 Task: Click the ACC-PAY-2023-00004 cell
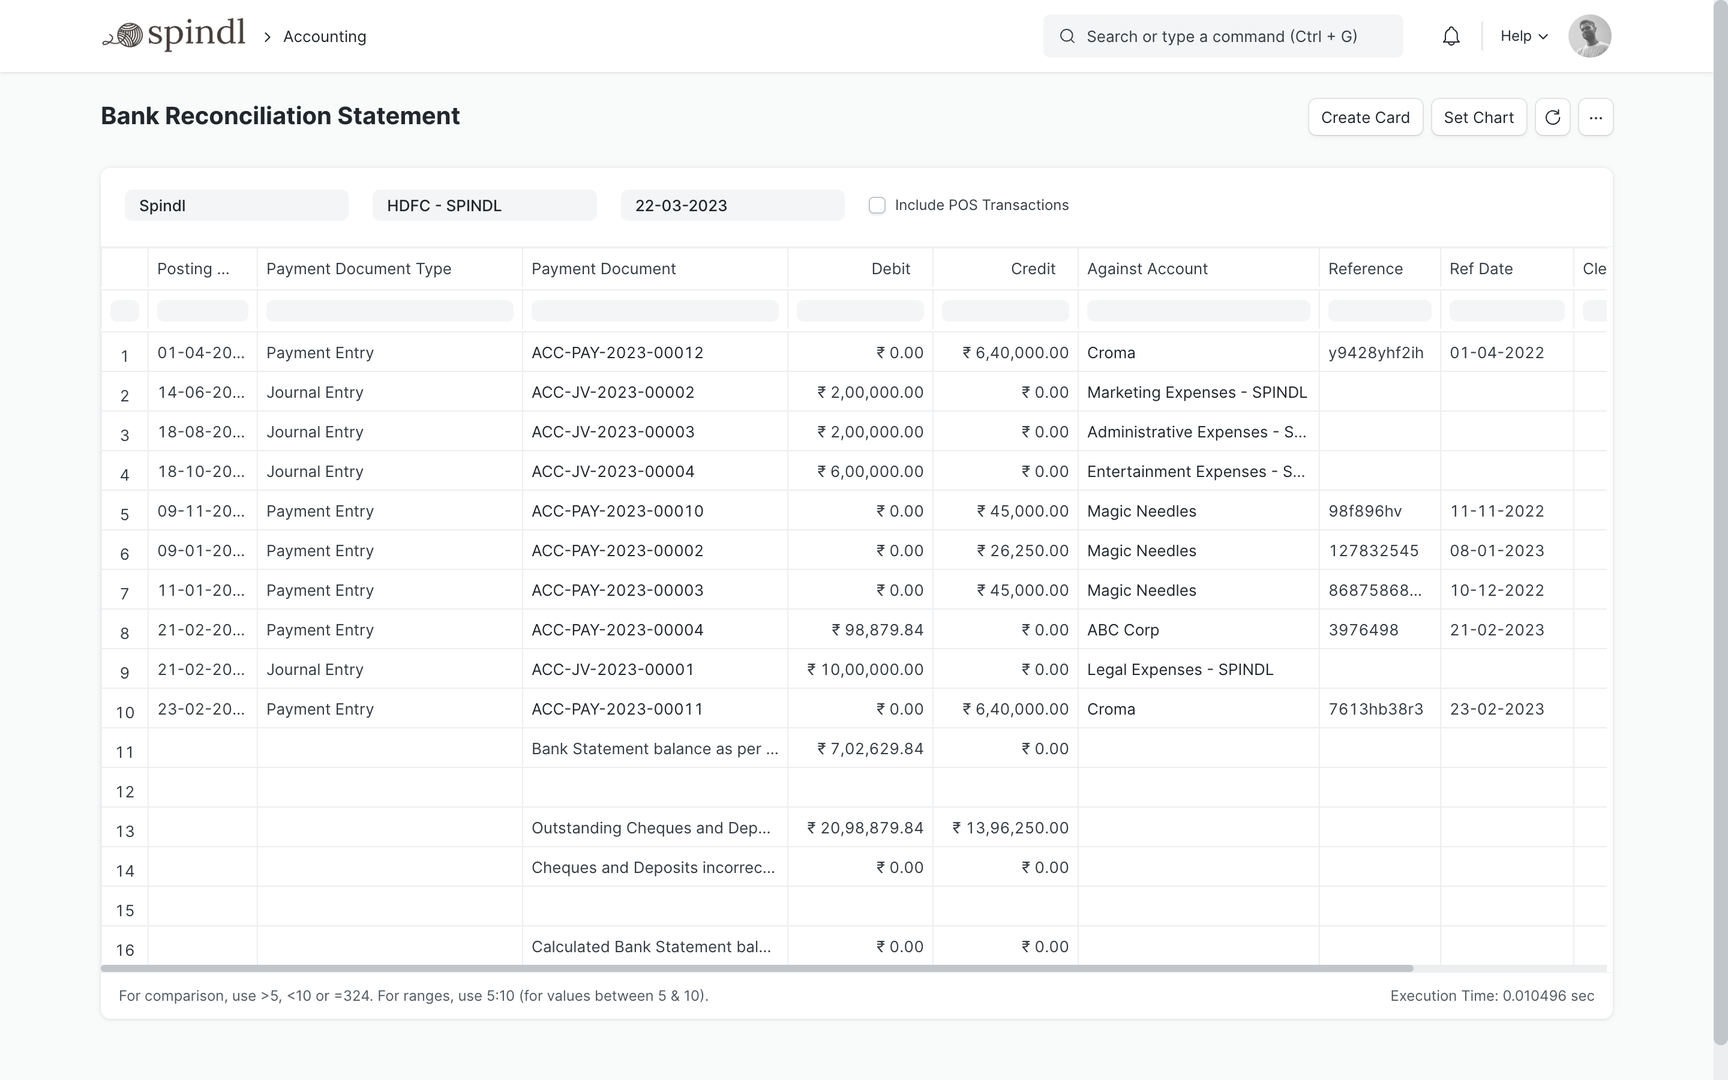[655, 630]
